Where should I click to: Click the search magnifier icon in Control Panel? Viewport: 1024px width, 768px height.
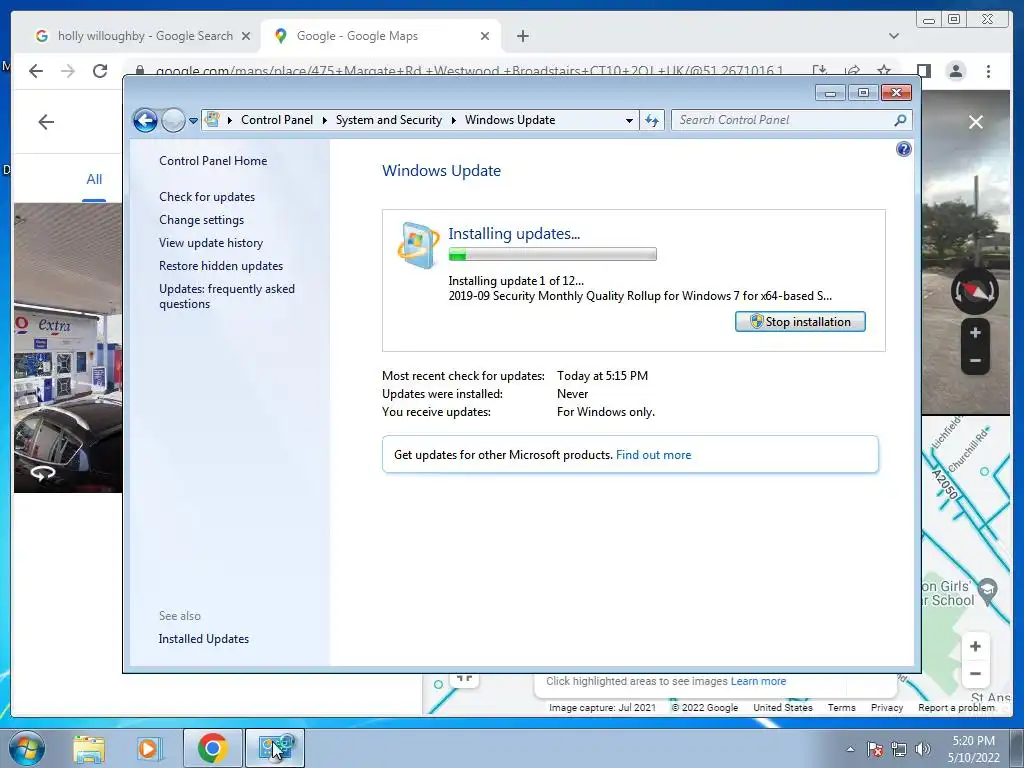[x=900, y=120]
